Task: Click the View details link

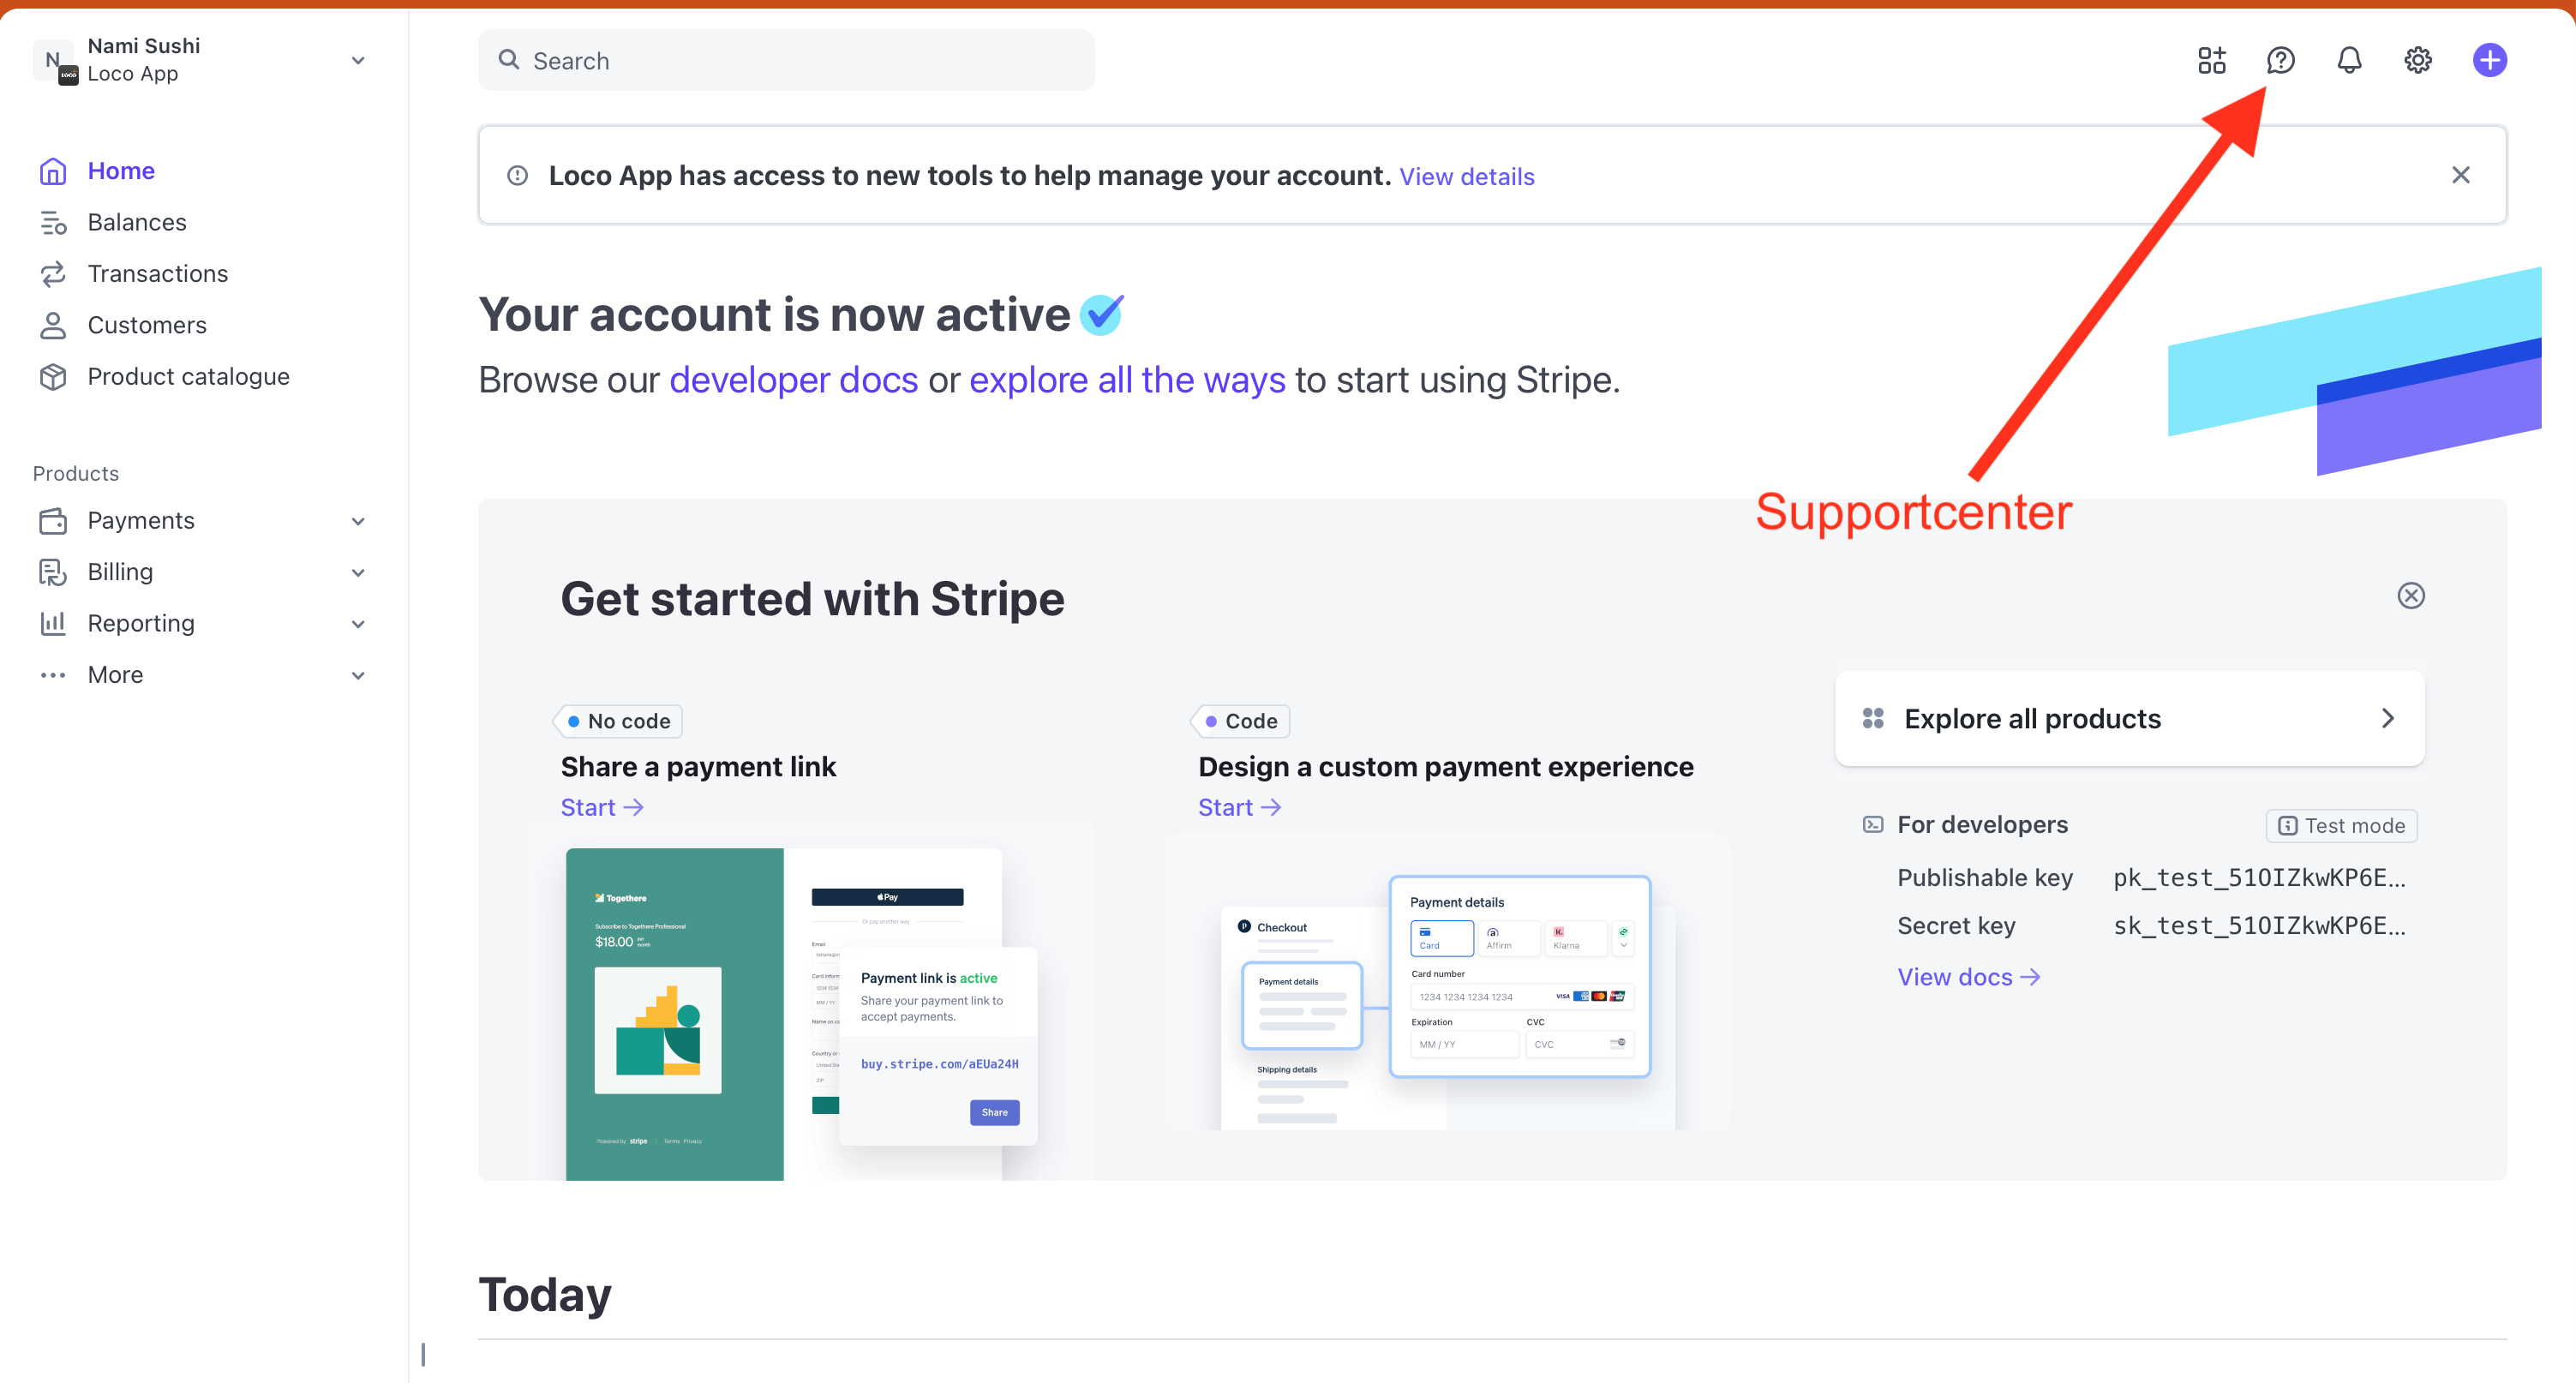Action: pyautogui.click(x=1466, y=177)
